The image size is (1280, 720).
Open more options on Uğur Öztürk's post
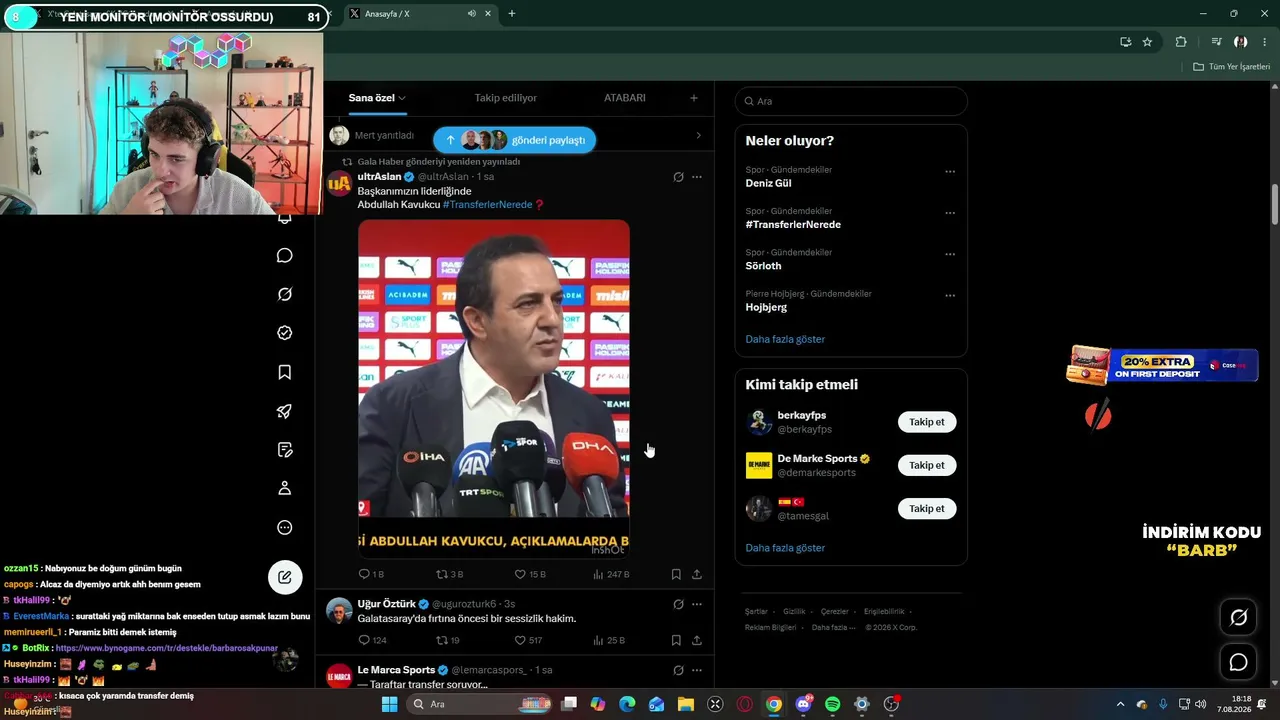pyautogui.click(x=697, y=604)
